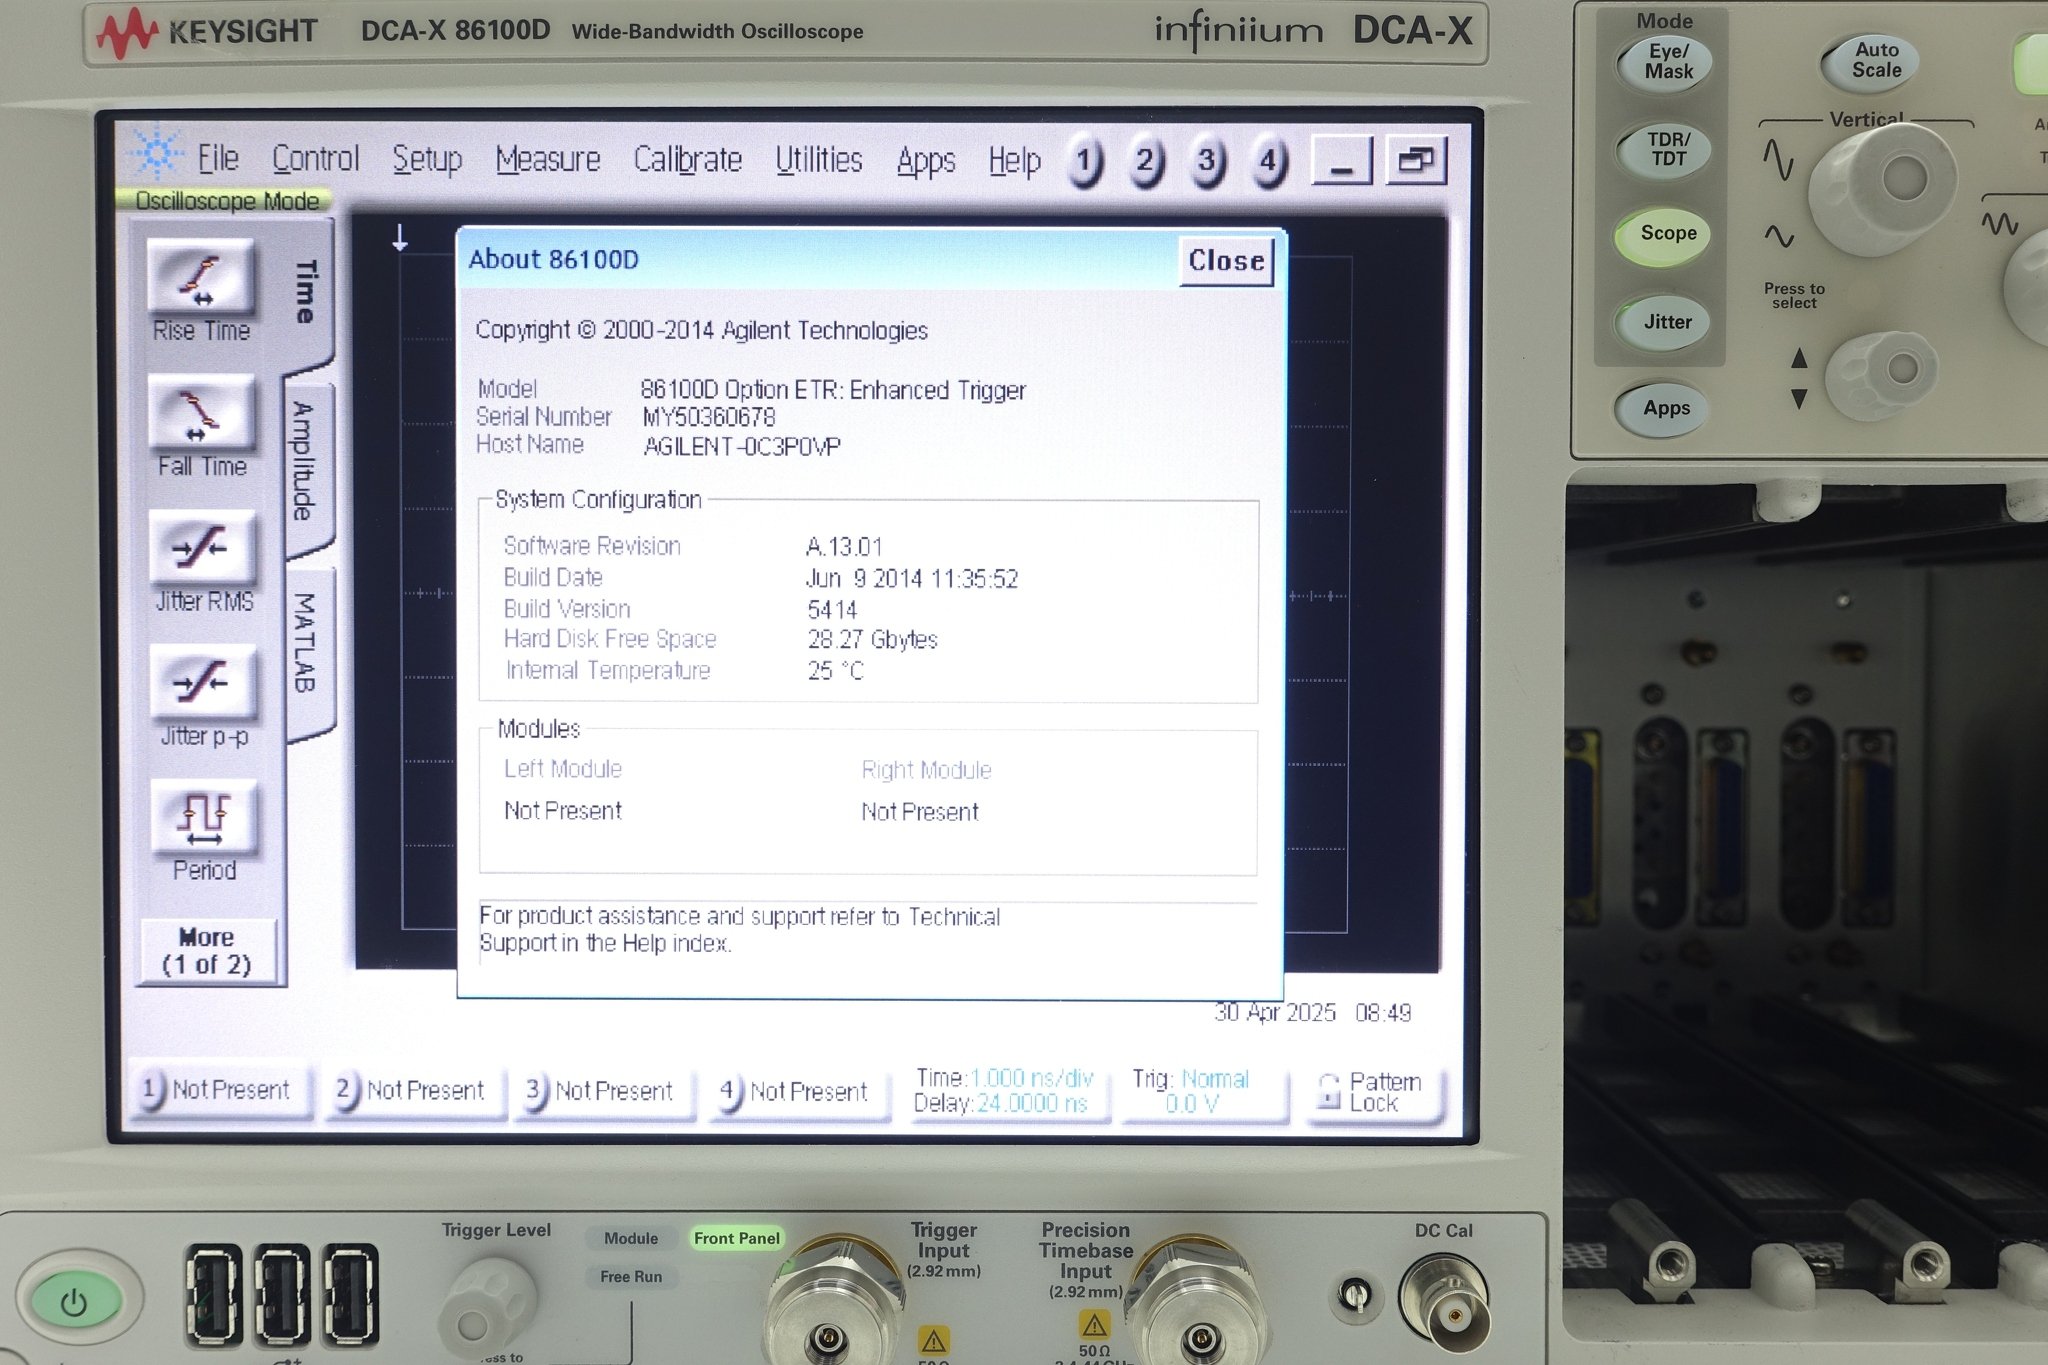Click channel 1 Not Present status button
This screenshot has width=2048, height=1365.
[220, 1090]
